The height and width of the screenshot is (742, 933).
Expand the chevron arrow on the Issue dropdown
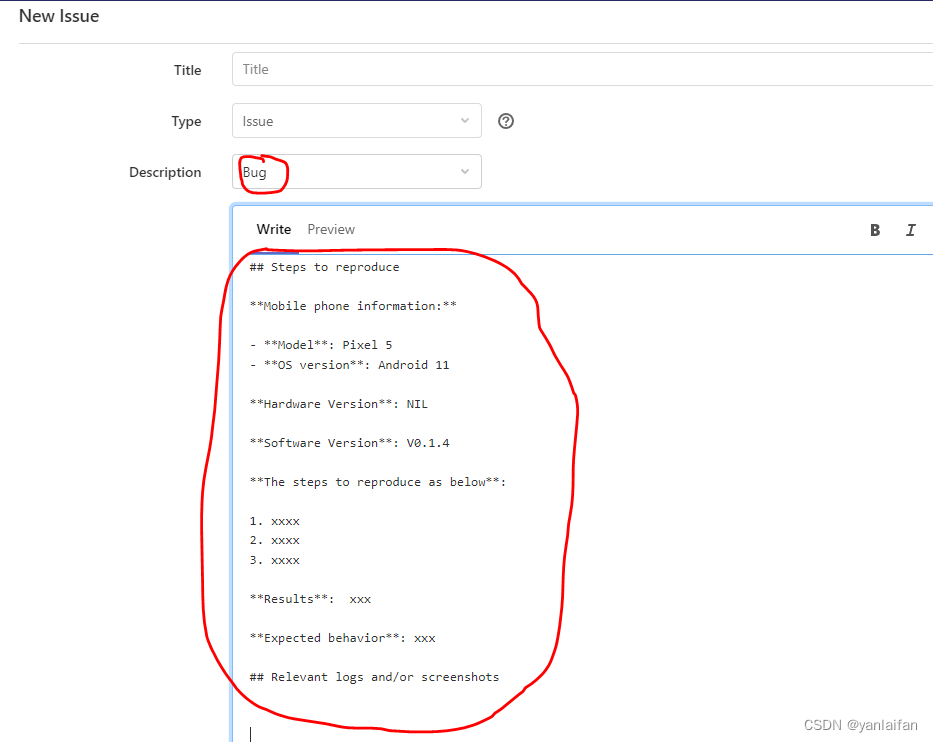[466, 120]
